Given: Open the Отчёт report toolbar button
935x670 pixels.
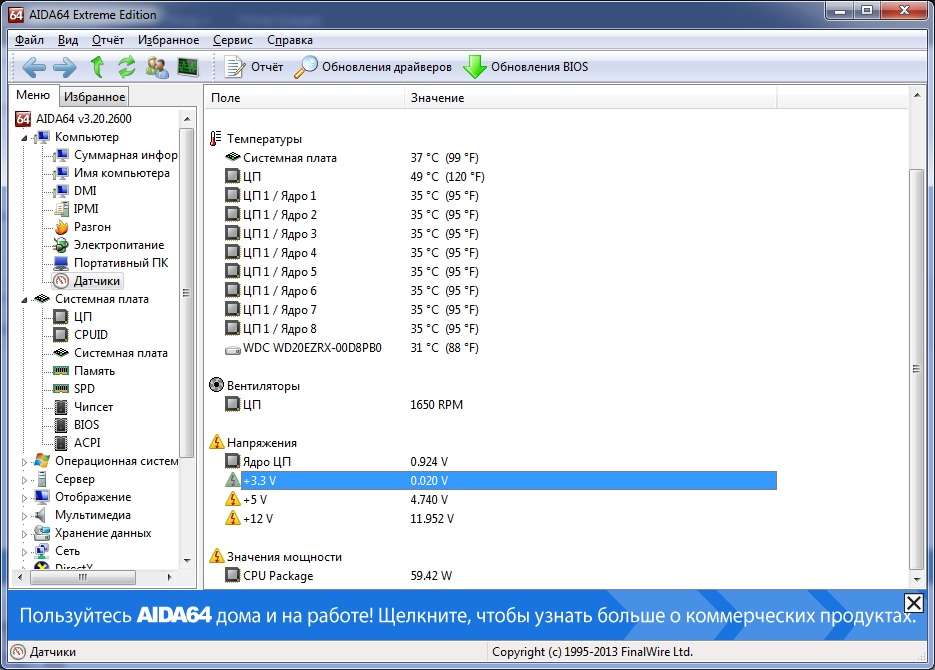Looking at the screenshot, I should (x=253, y=67).
